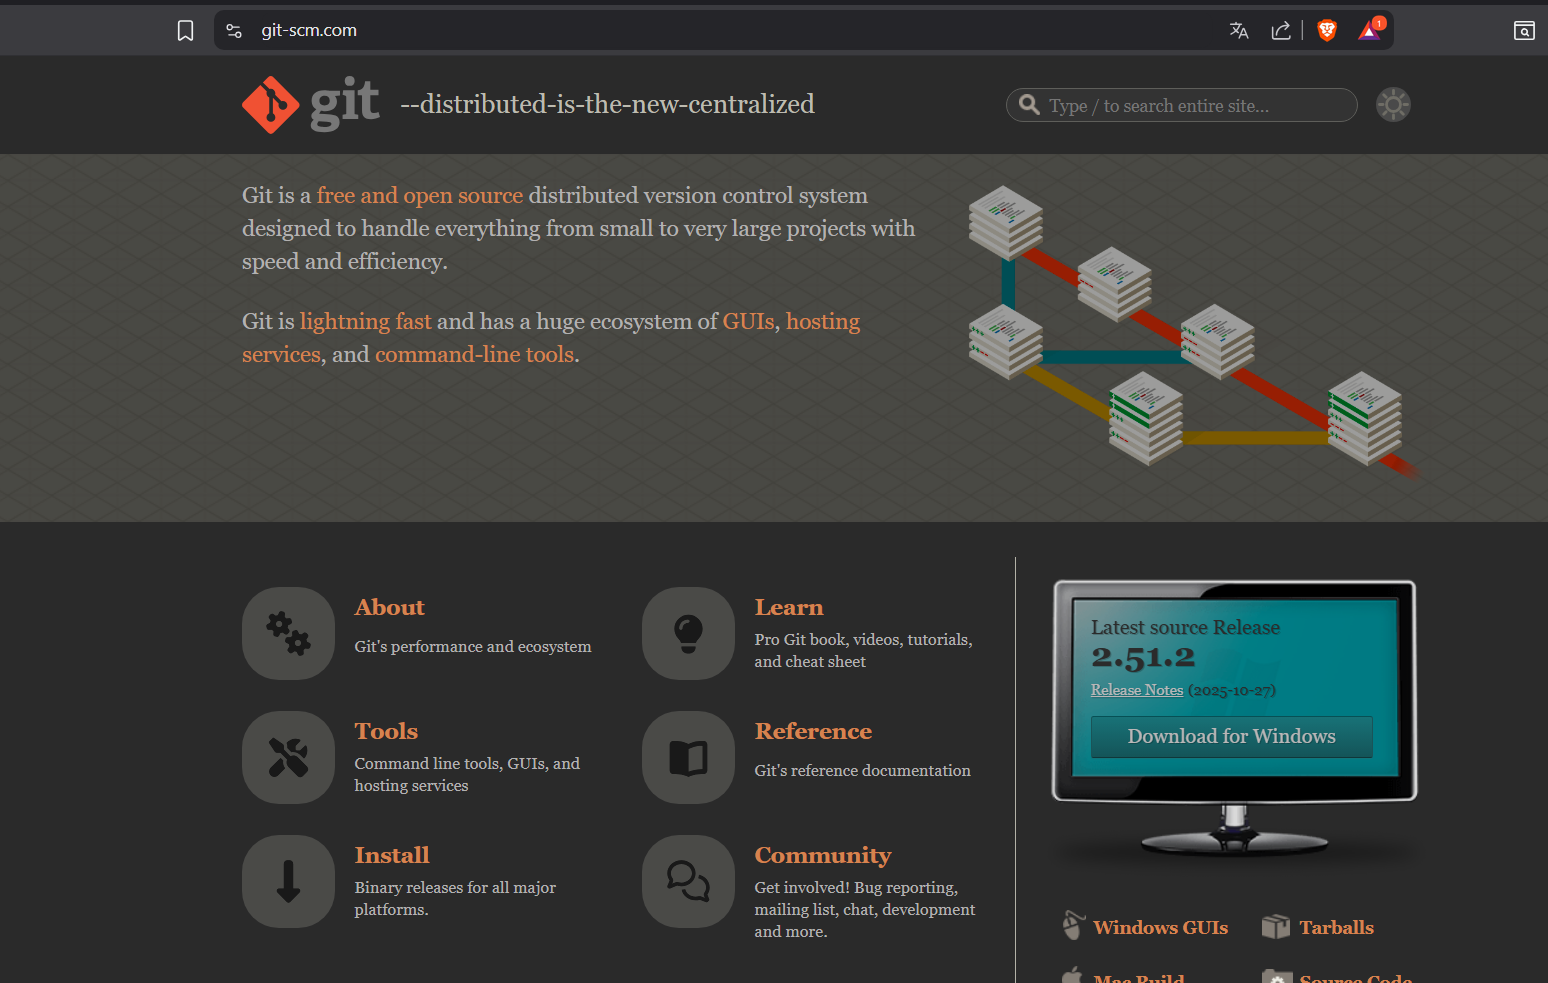Open the Release Notes link
This screenshot has height=983, width=1548.
point(1137,690)
